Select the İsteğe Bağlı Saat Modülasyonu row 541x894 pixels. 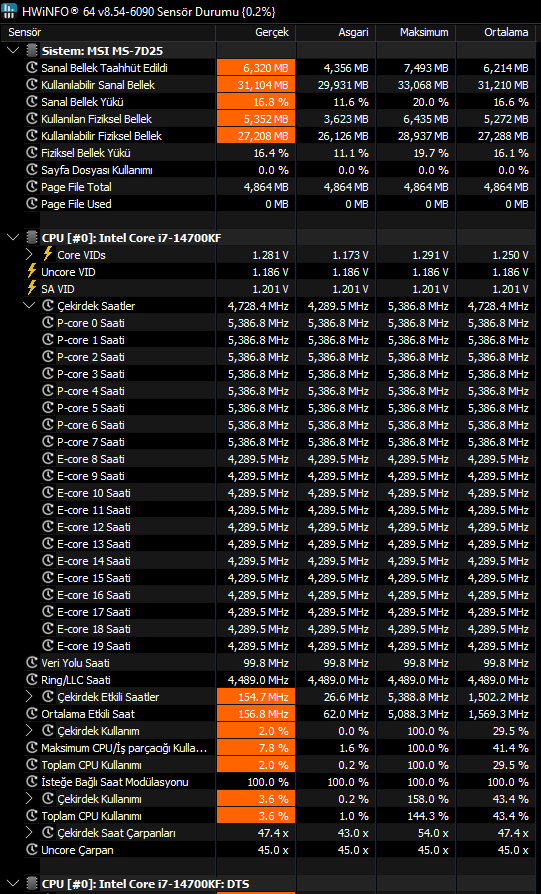[x=115, y=782]
